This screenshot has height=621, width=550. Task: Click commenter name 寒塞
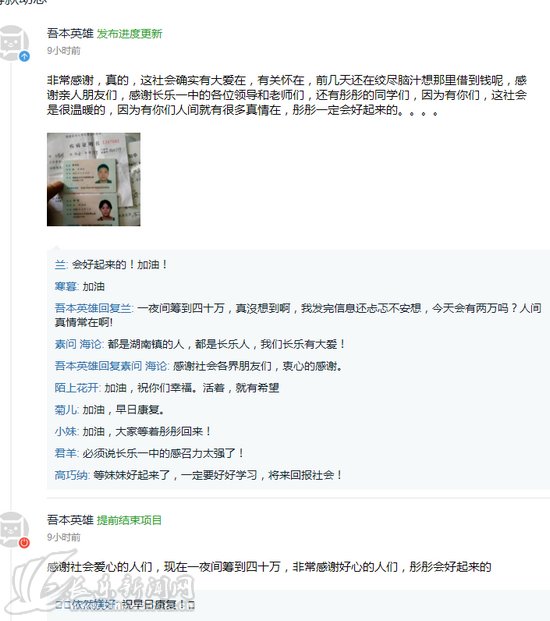point(66,286)
